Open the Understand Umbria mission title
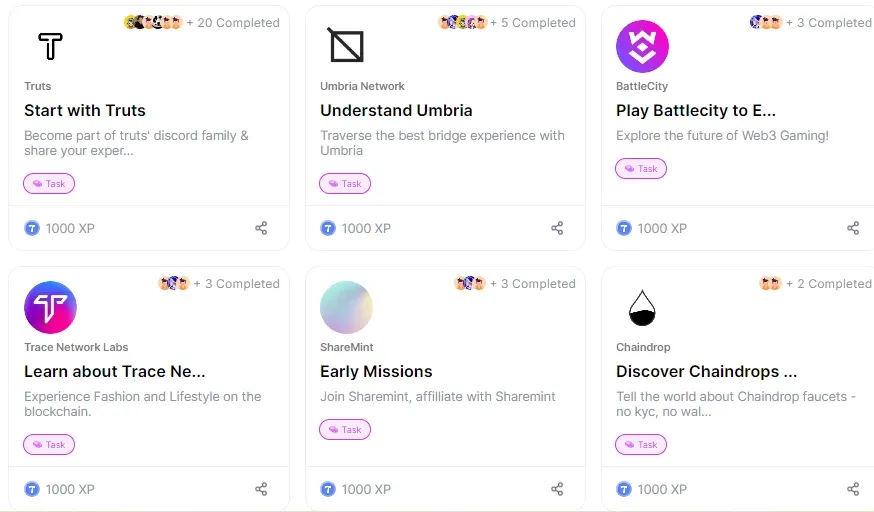 396,110
